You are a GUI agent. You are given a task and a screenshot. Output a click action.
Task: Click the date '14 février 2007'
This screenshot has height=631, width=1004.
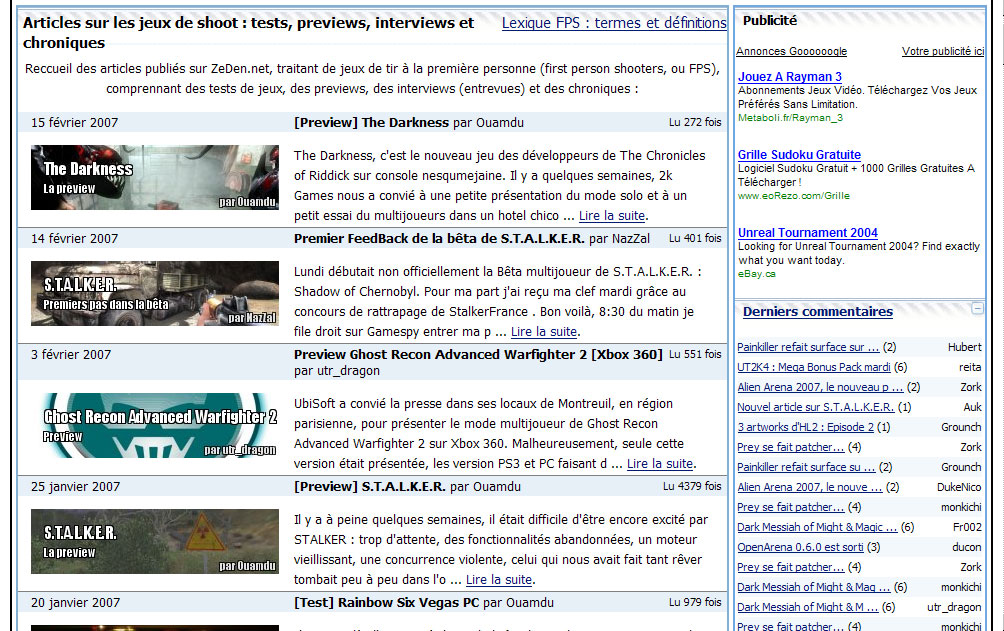[x=74, y=238]
